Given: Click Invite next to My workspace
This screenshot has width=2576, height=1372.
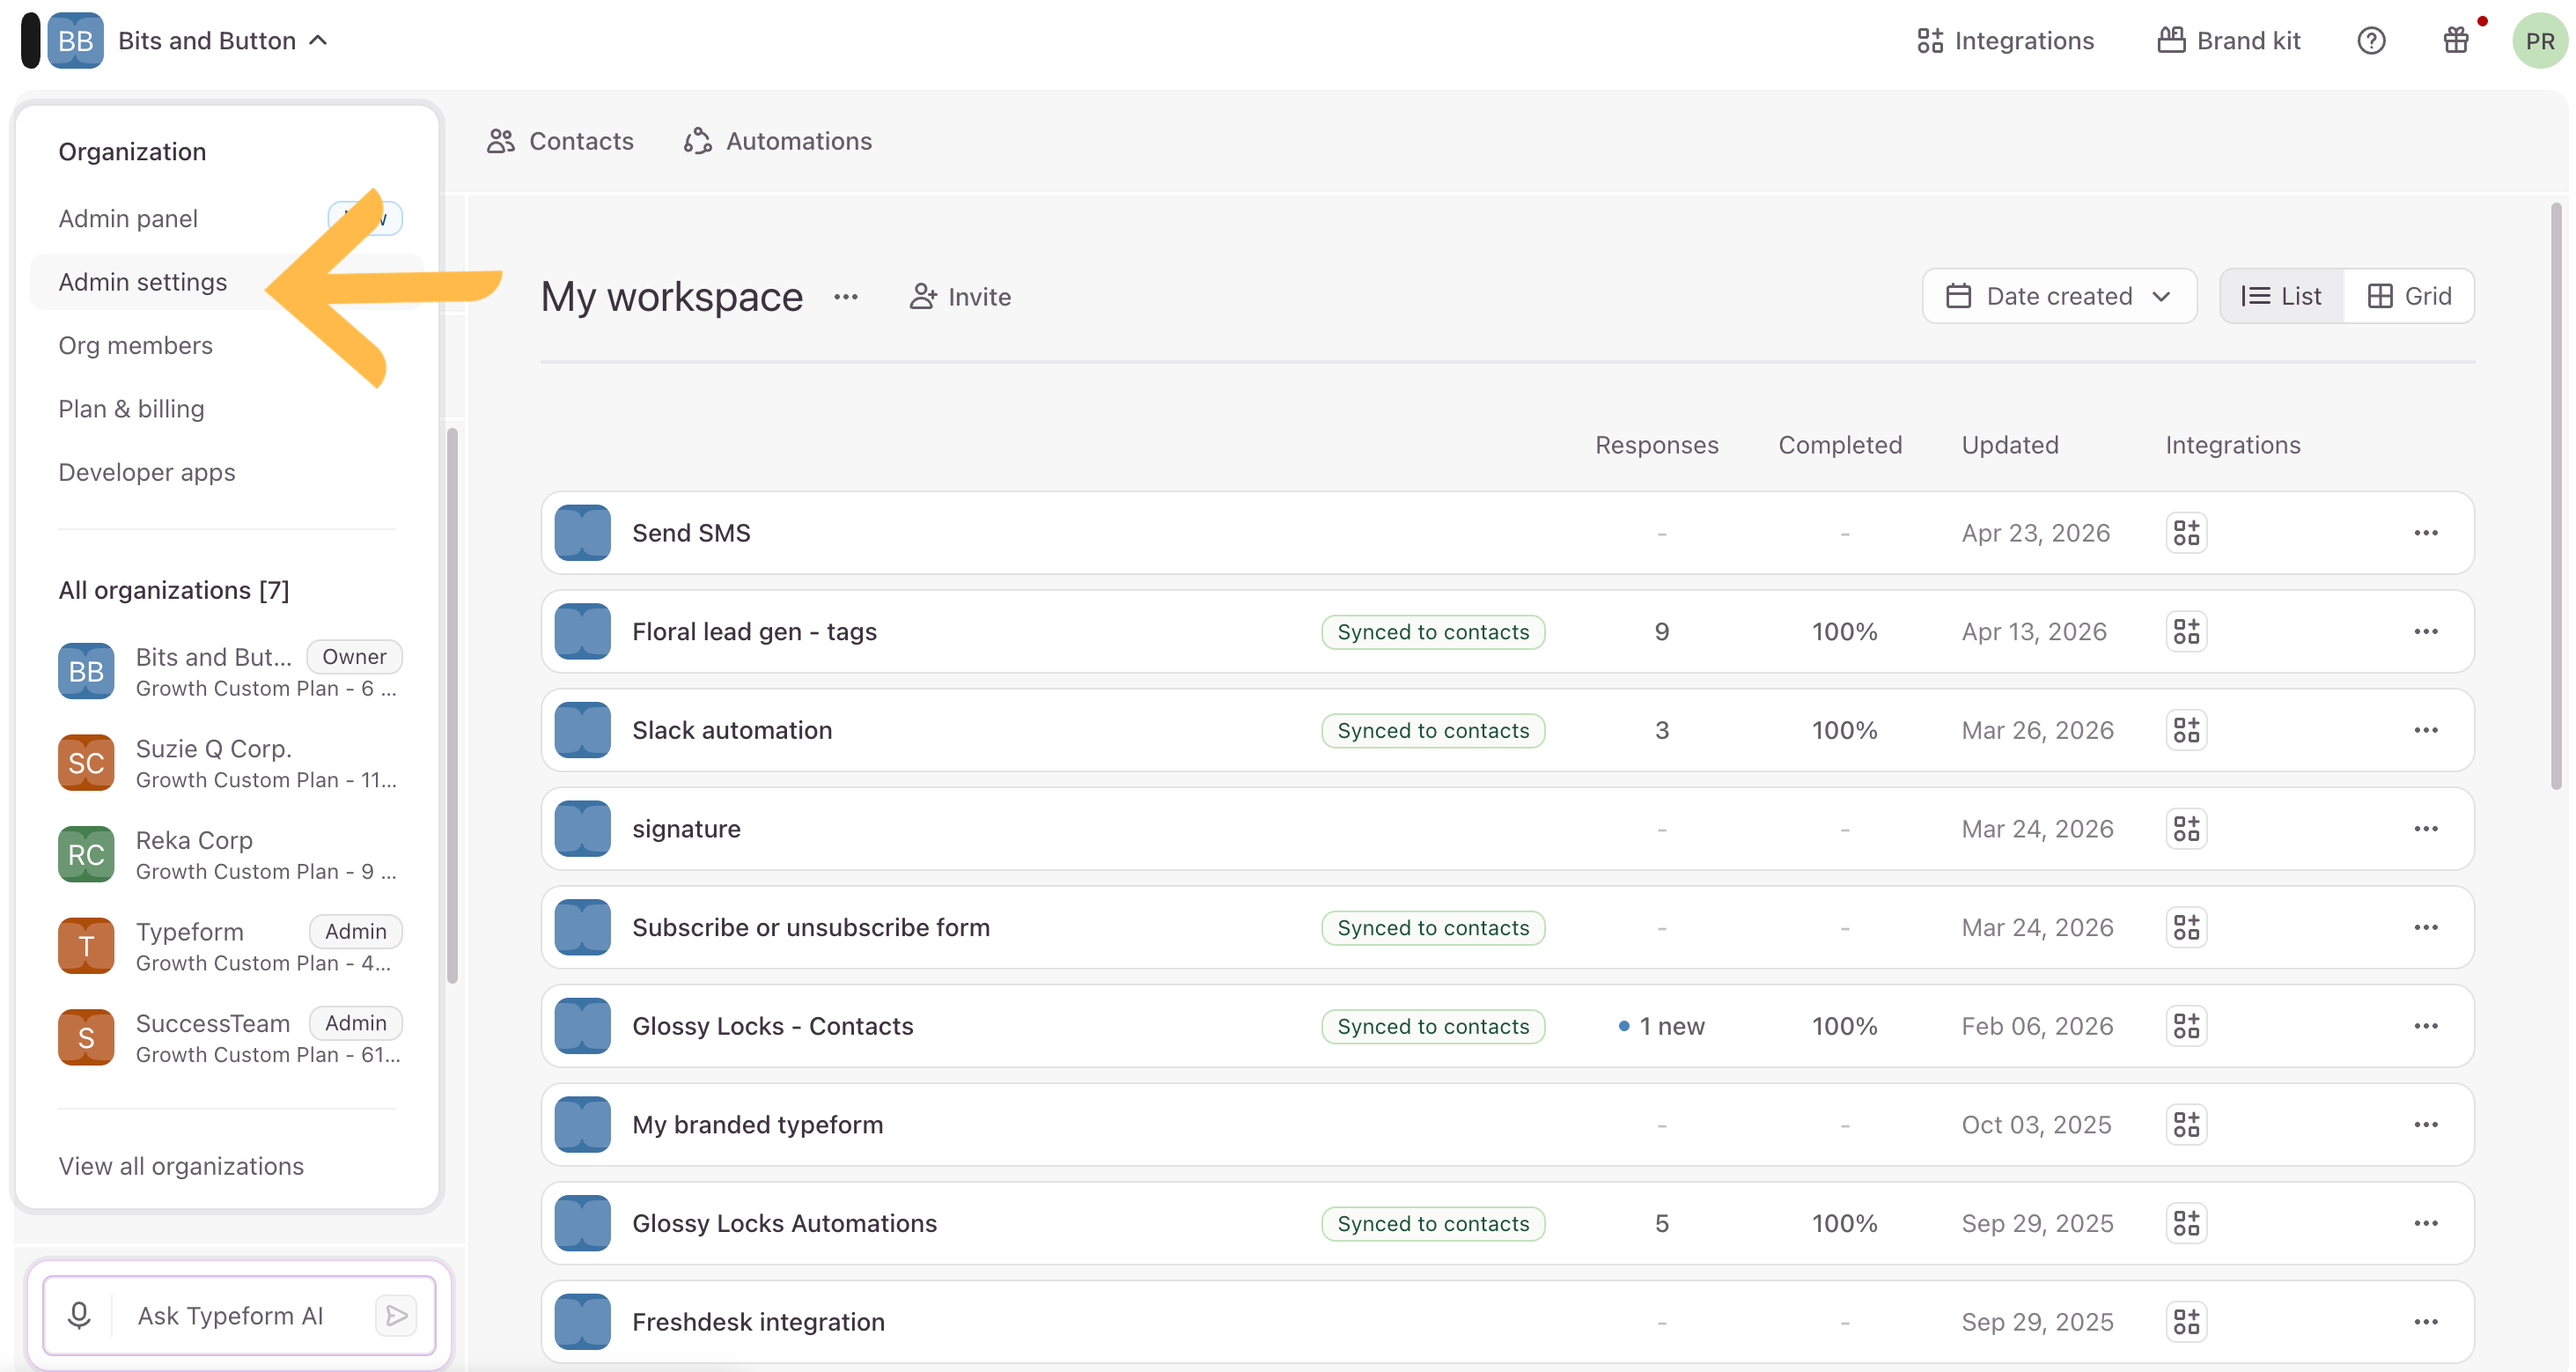Looking at the screenshot, I should [x=960, y=297].
